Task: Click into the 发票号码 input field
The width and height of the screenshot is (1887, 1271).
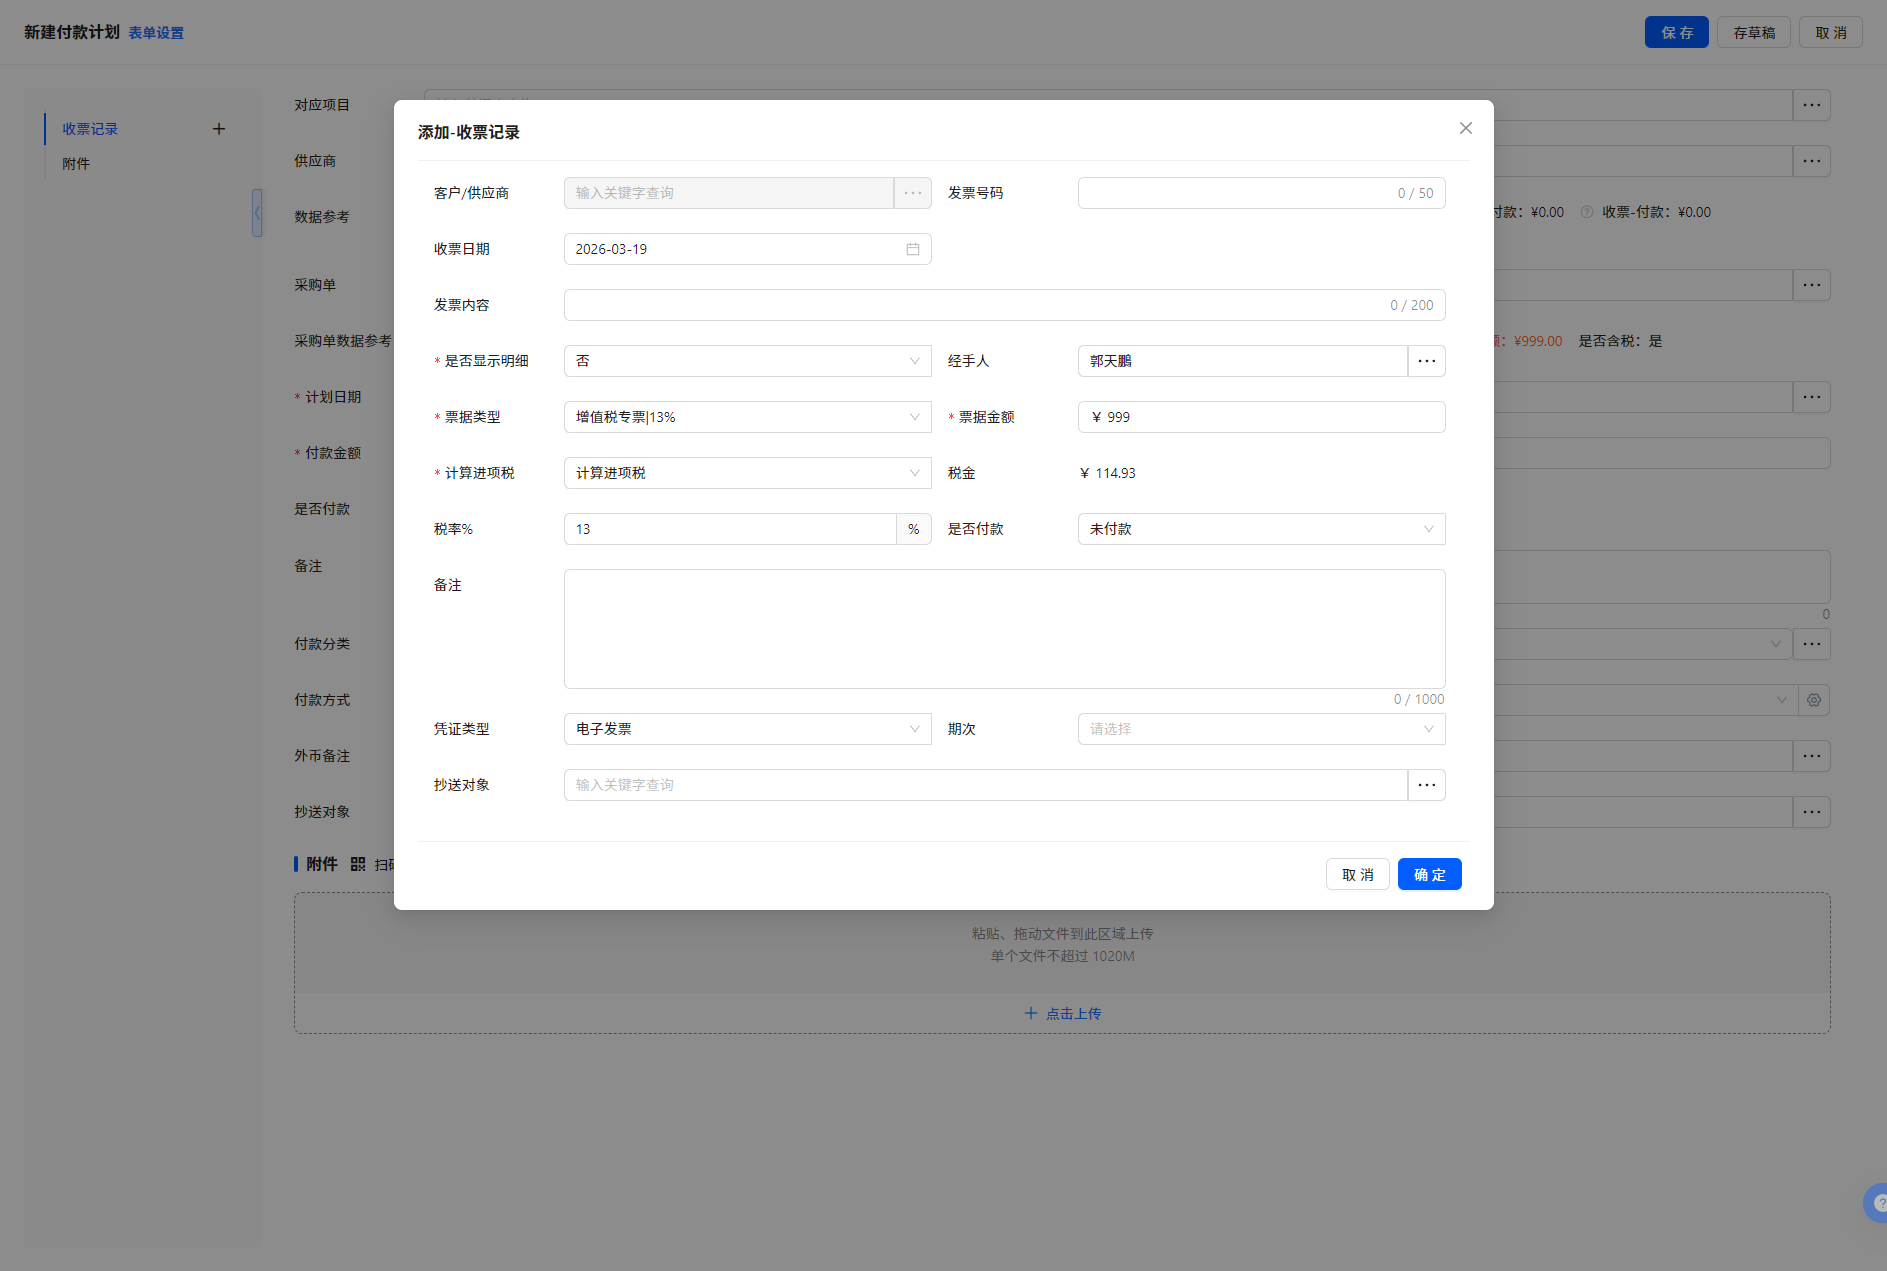Action: (x=1235, y=193)
